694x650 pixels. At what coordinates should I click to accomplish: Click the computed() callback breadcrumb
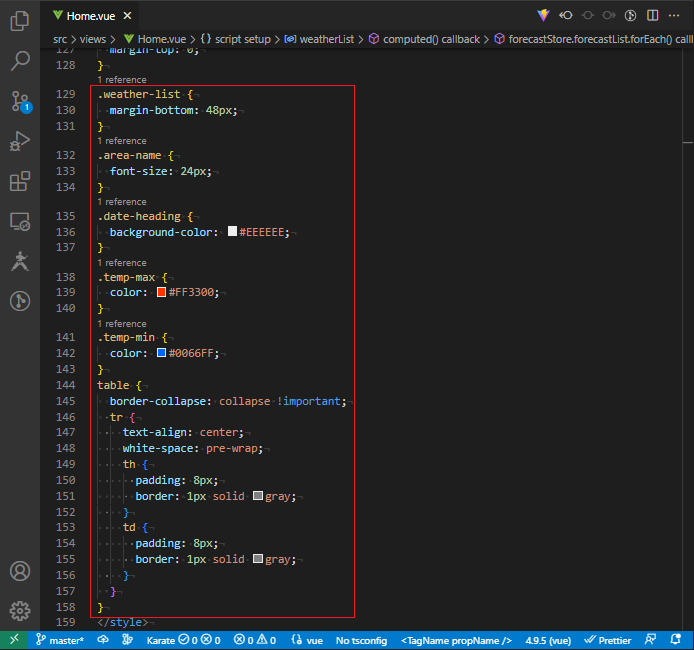coord(424,39)
